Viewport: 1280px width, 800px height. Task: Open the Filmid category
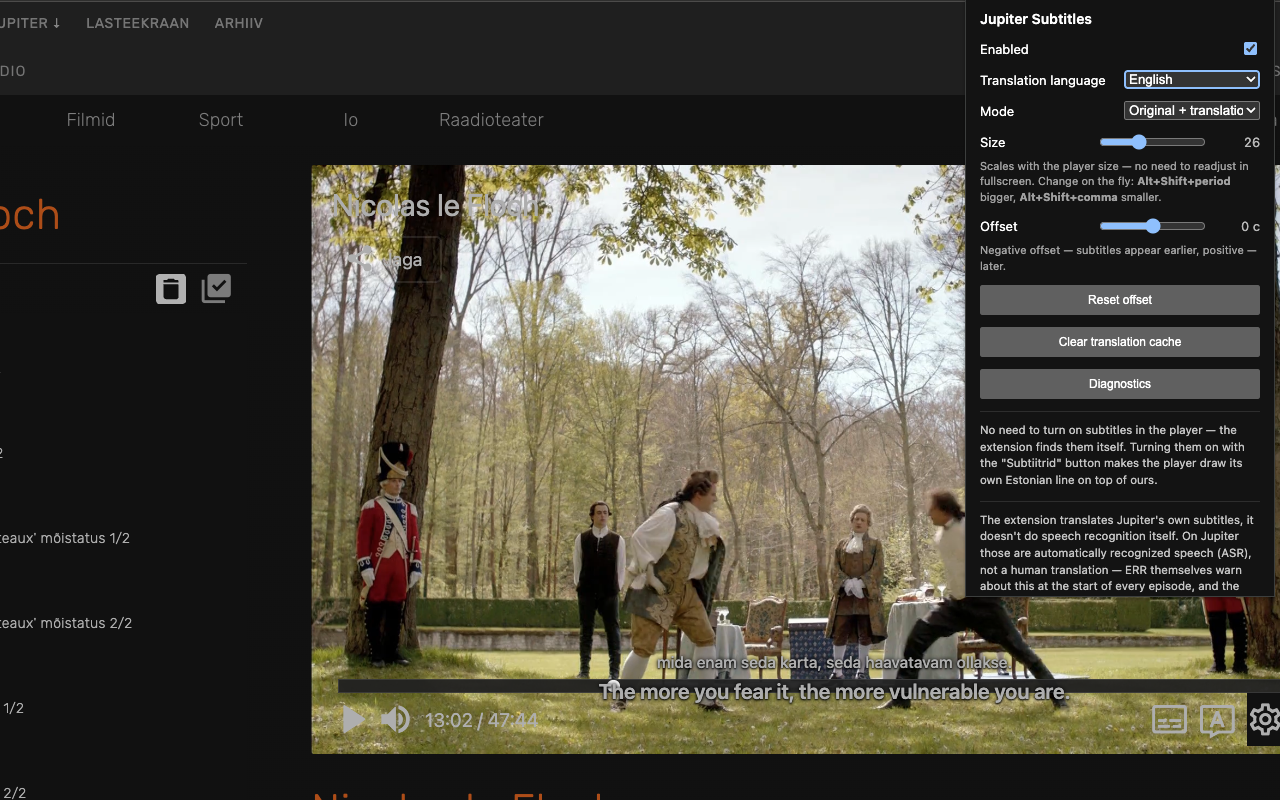91,120
